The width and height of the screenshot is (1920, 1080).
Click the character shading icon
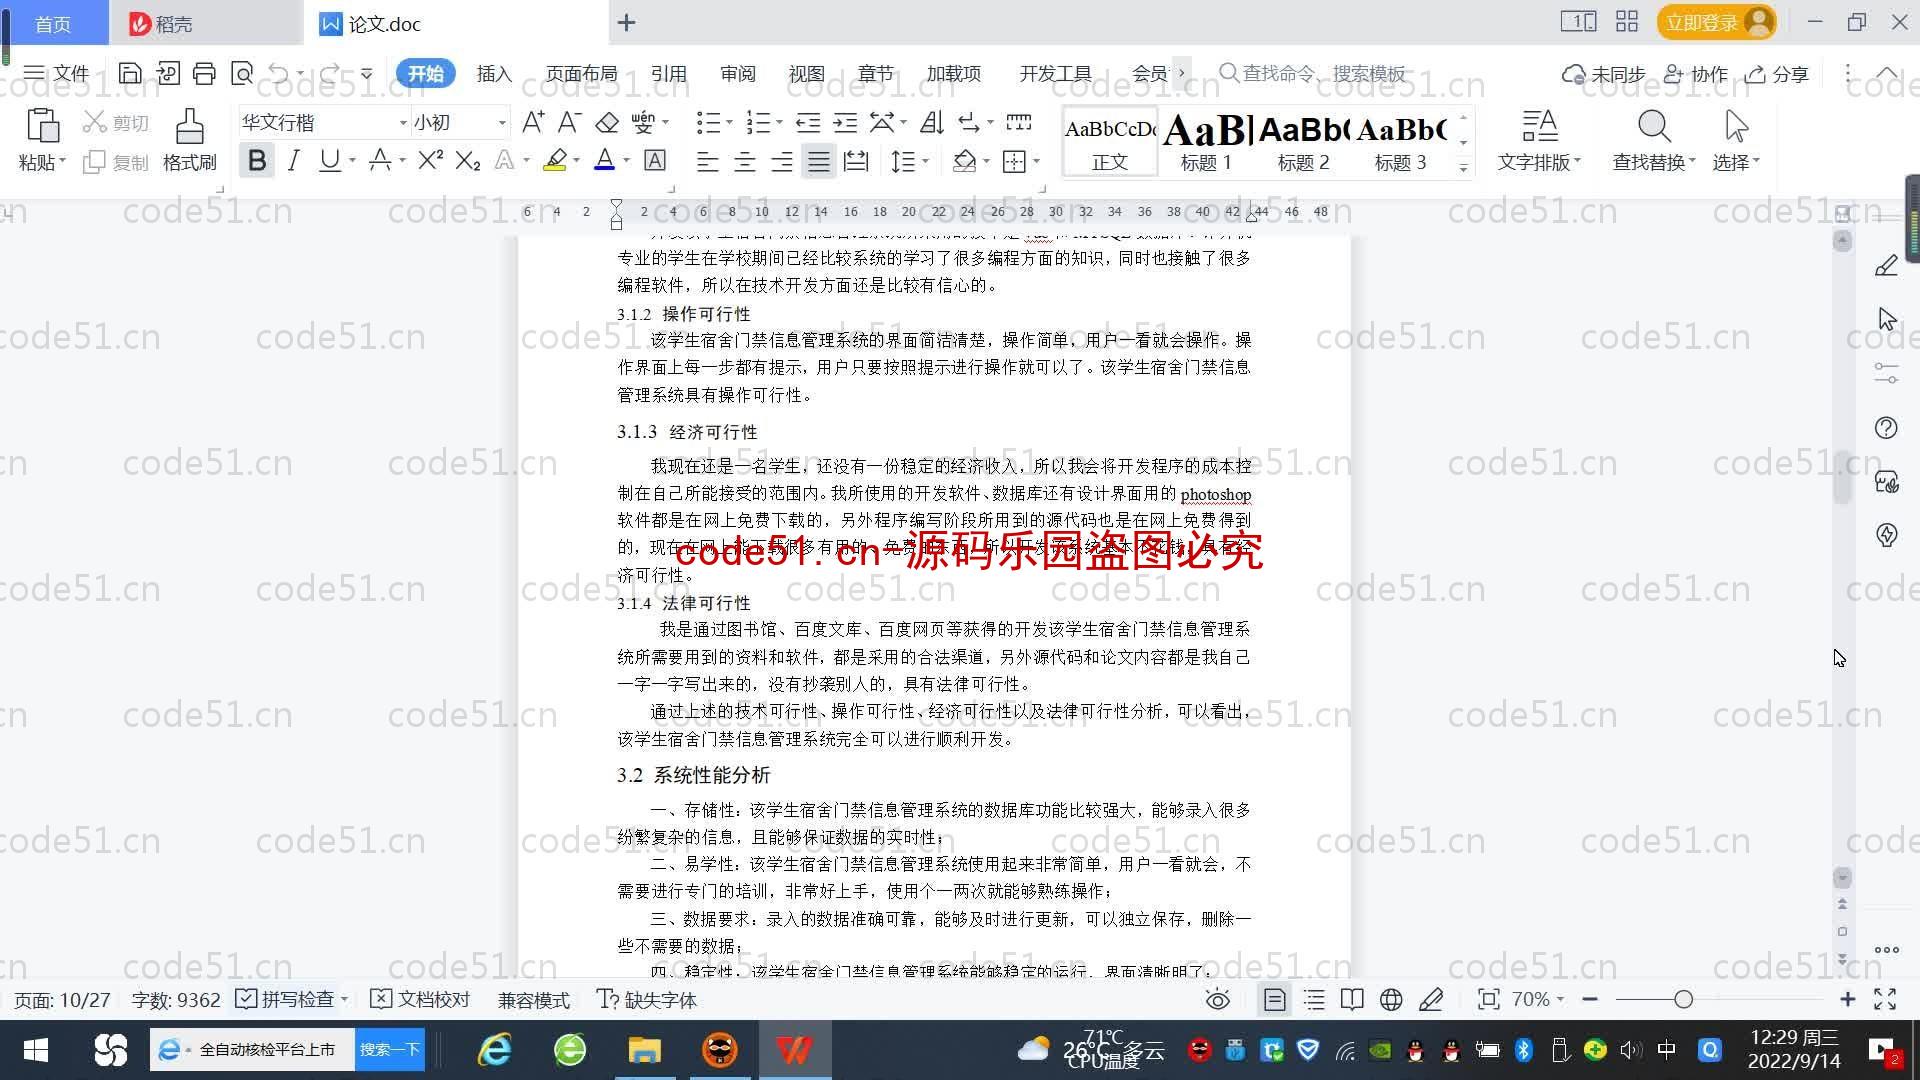[657, 161]
